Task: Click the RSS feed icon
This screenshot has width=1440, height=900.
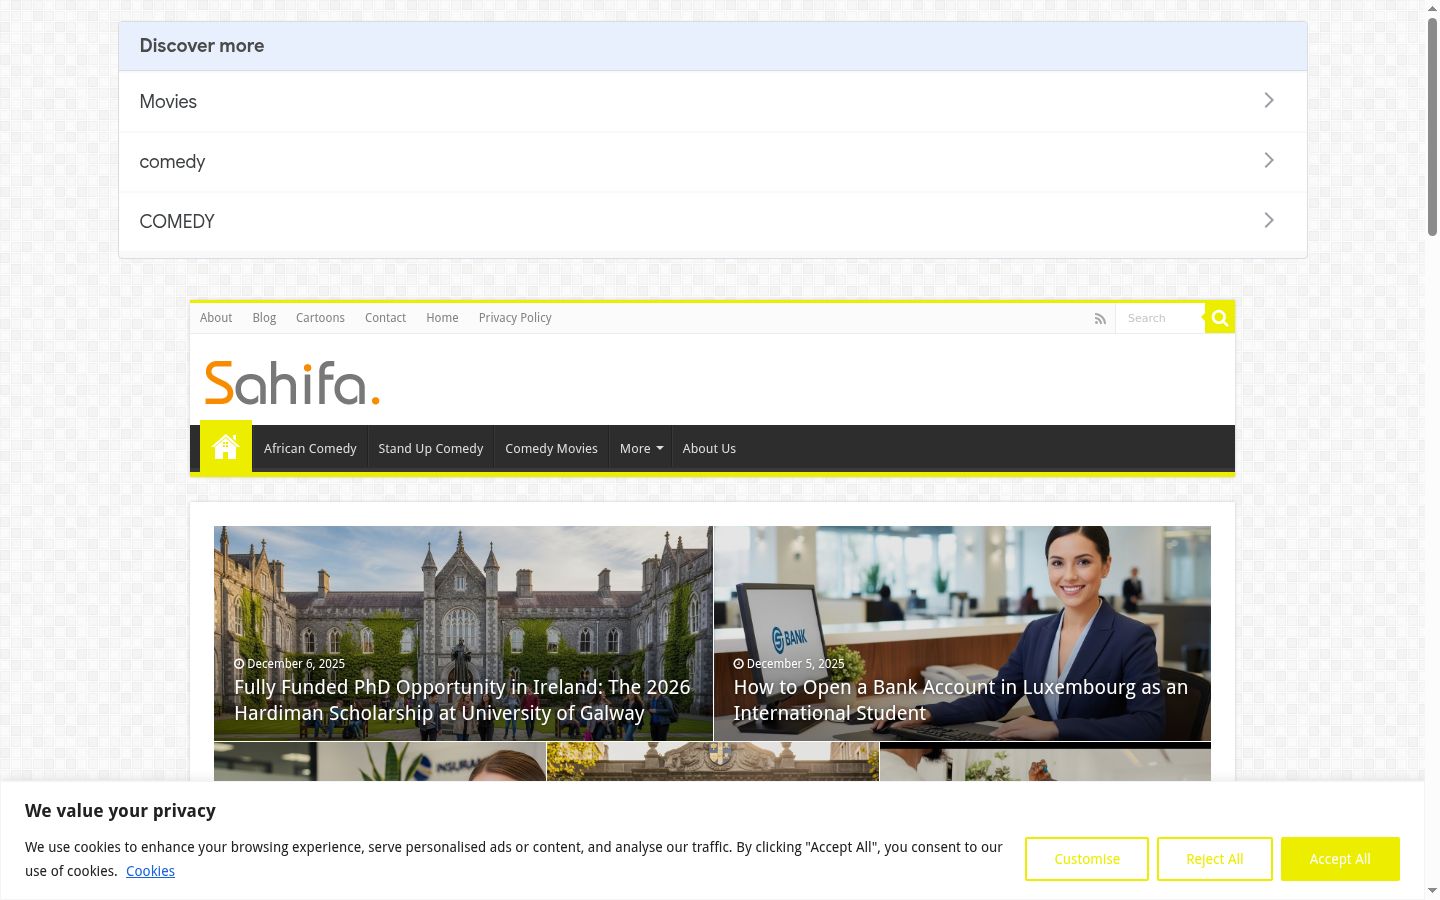Action: click(x=1100, y=319)
